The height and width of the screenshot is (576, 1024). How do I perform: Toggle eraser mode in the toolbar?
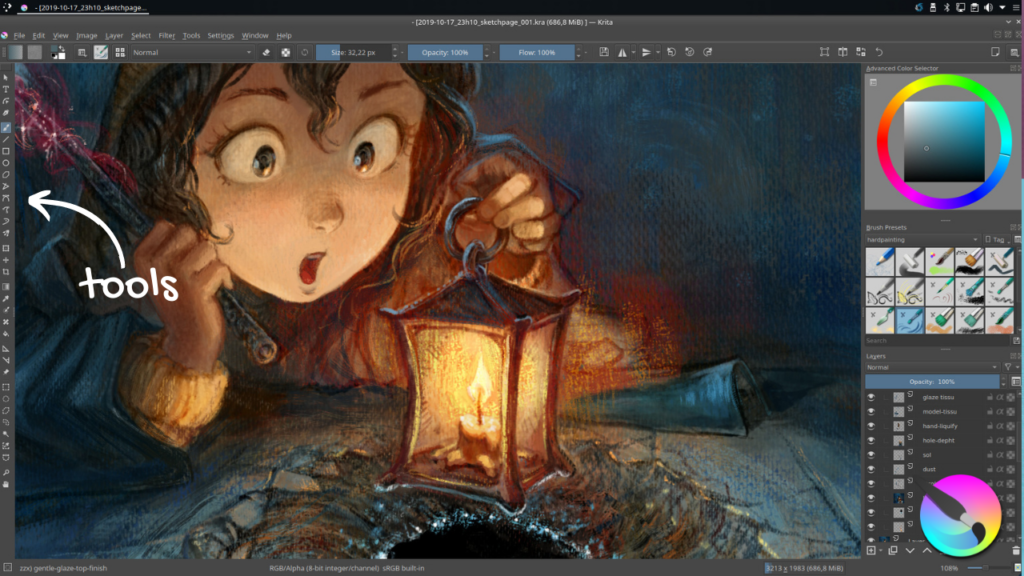pyautogui.click(x=266, y=52)
